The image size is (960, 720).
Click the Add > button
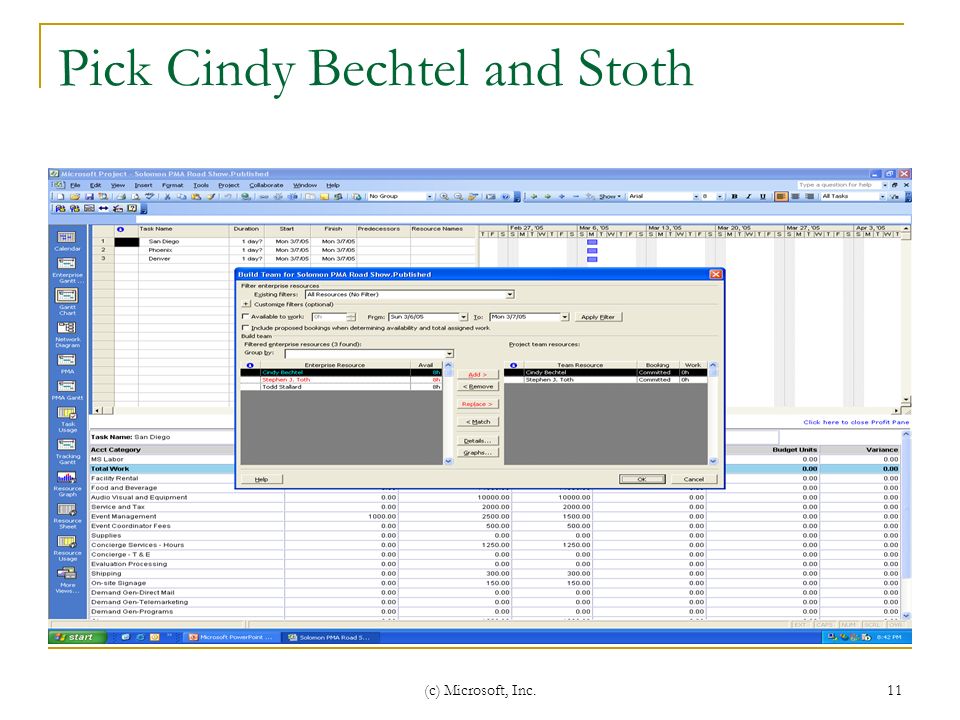pos(478,374)
